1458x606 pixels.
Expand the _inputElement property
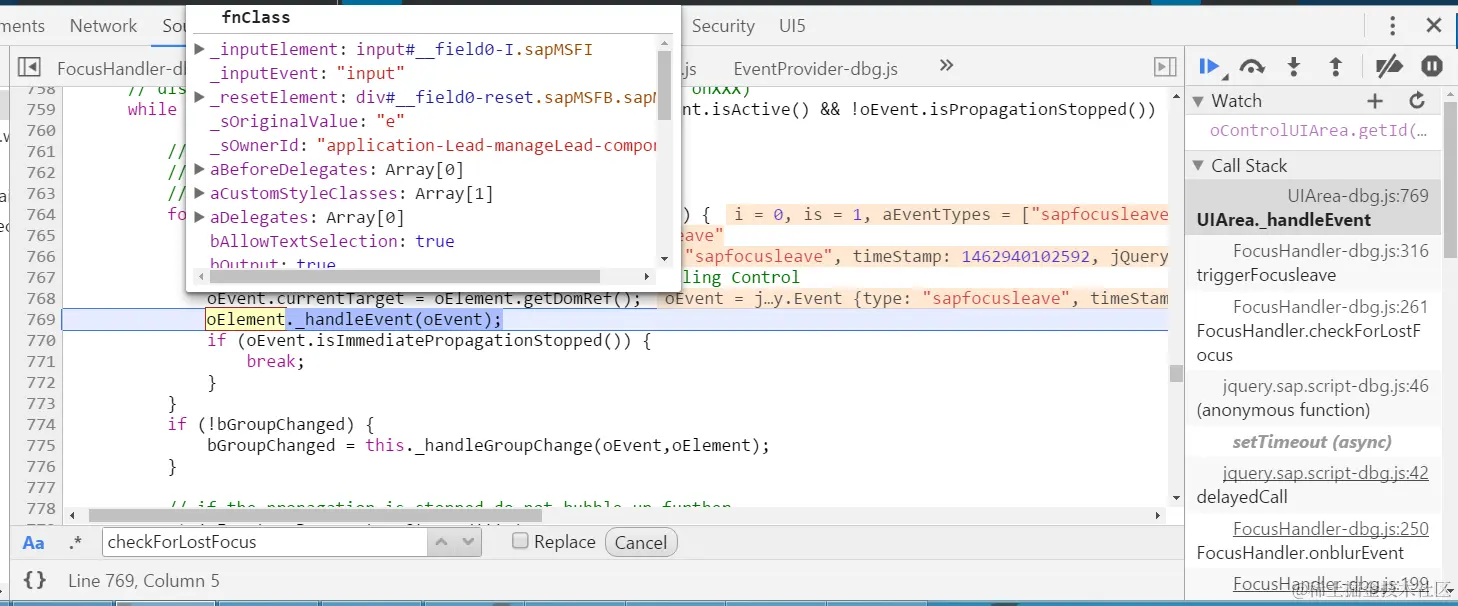click(199, 49)
